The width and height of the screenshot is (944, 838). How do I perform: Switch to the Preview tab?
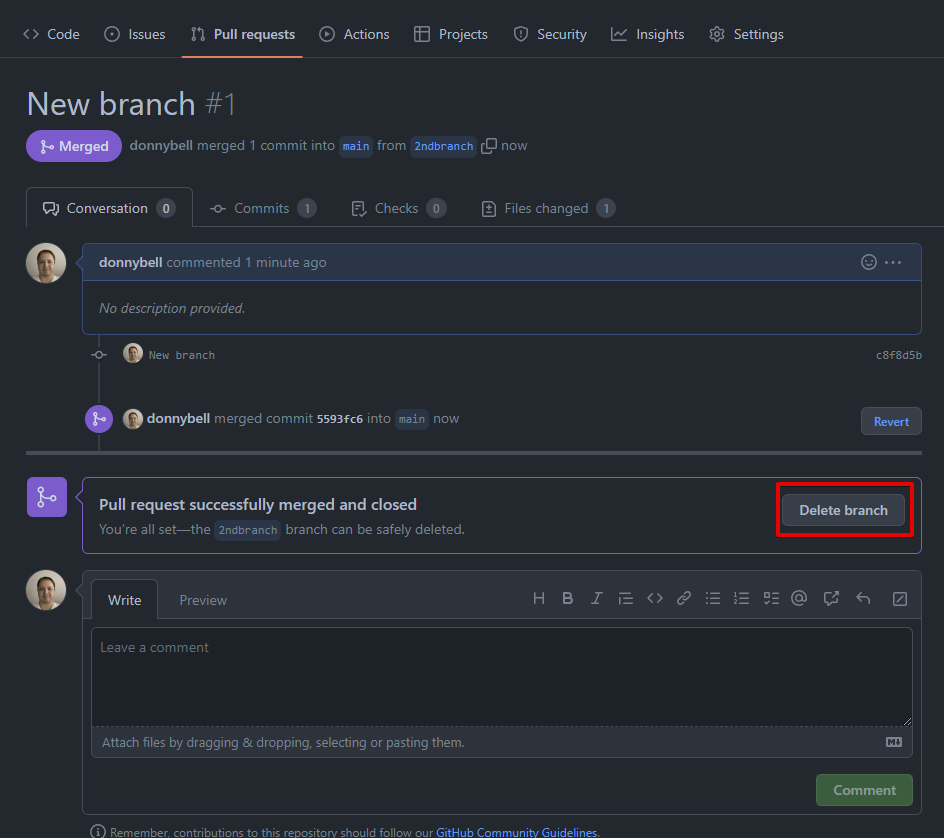203,600
